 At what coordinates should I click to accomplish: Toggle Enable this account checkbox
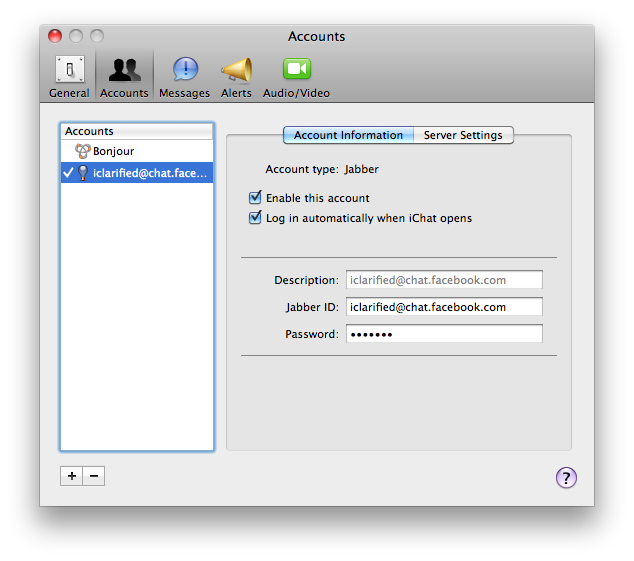click(x=255, y=197)
